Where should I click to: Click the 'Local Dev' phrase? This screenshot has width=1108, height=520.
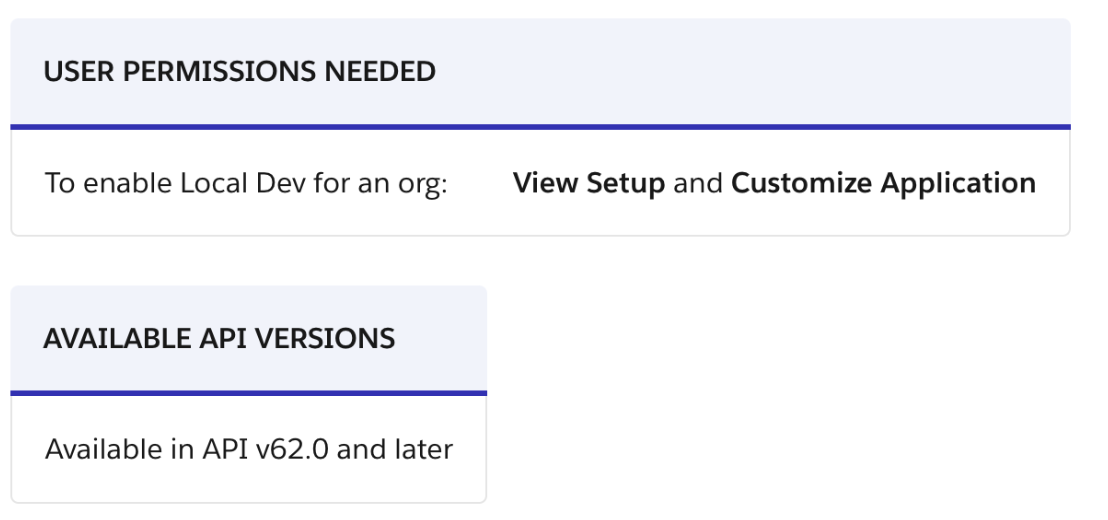pos(243,183)
